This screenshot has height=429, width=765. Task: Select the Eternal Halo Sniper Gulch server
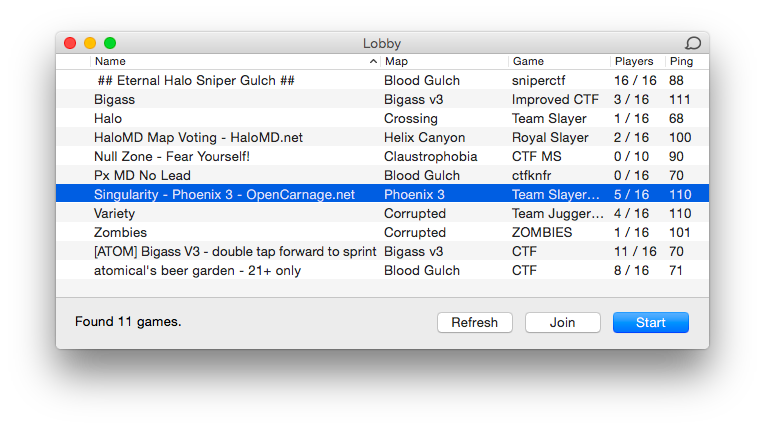[x=195, y=81]
